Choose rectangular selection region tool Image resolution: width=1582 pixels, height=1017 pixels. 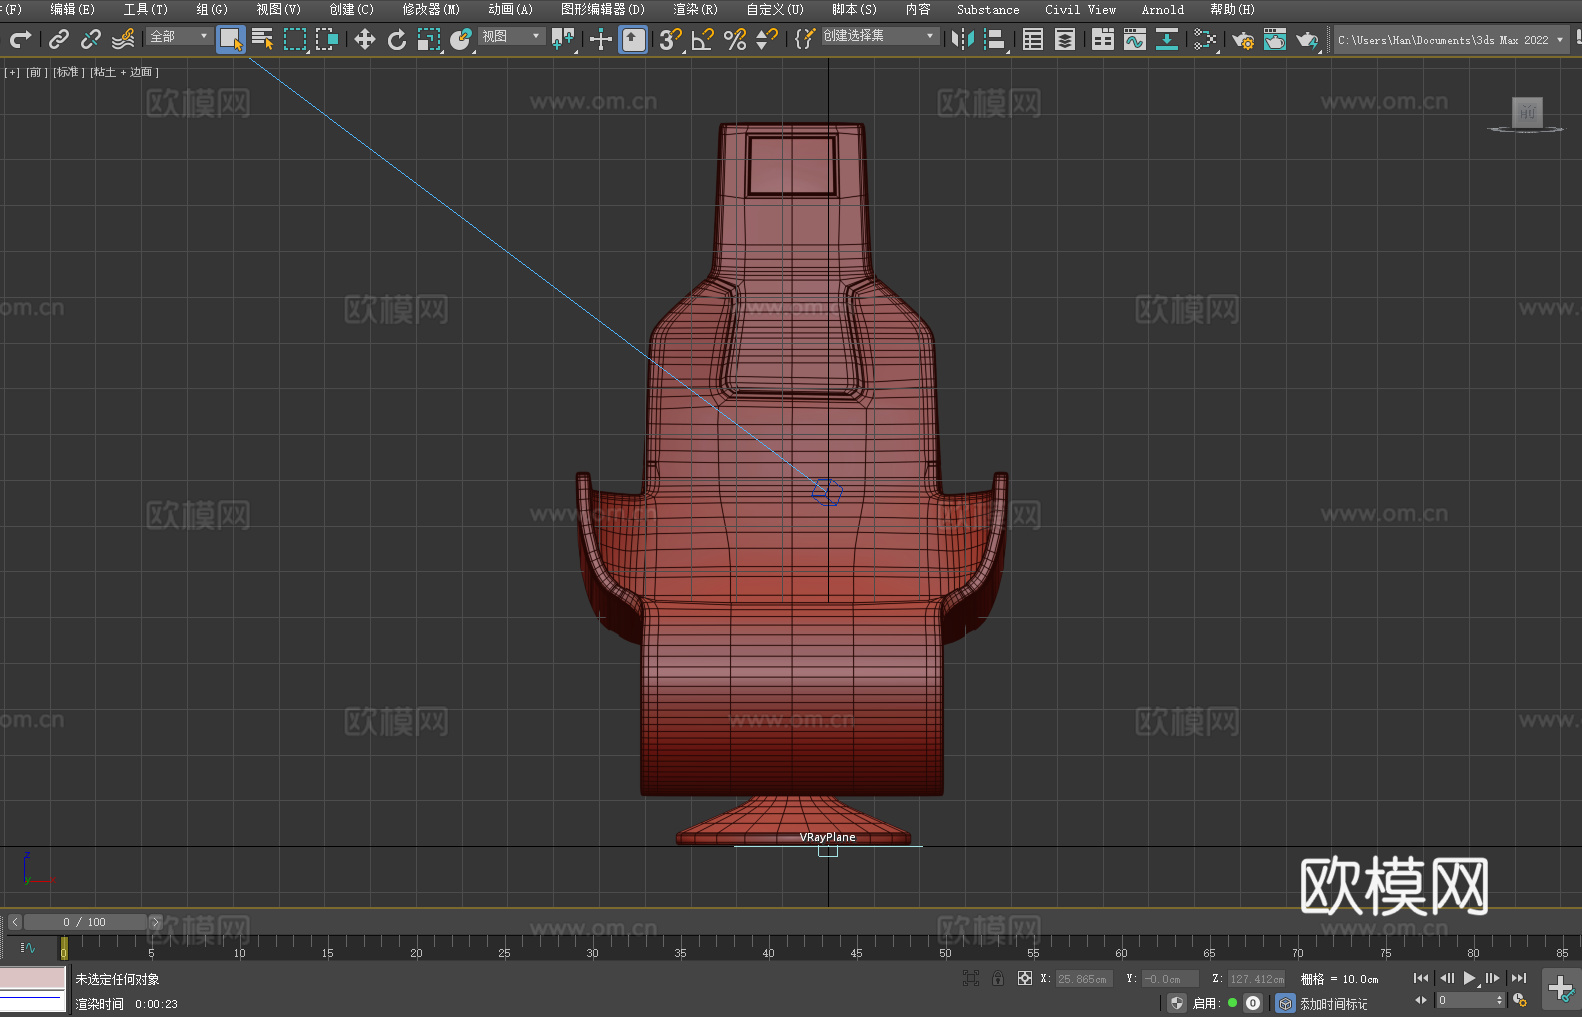295,39
